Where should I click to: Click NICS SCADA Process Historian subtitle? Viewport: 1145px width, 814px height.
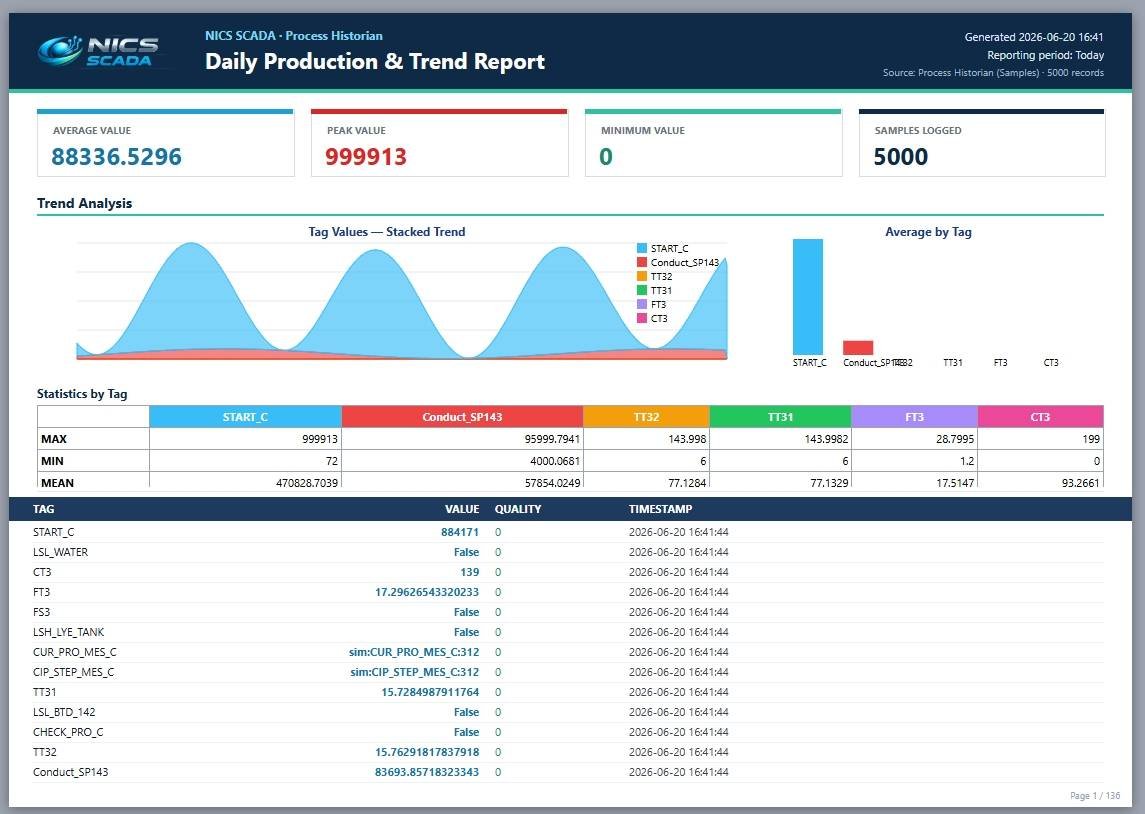click(294, 36)
